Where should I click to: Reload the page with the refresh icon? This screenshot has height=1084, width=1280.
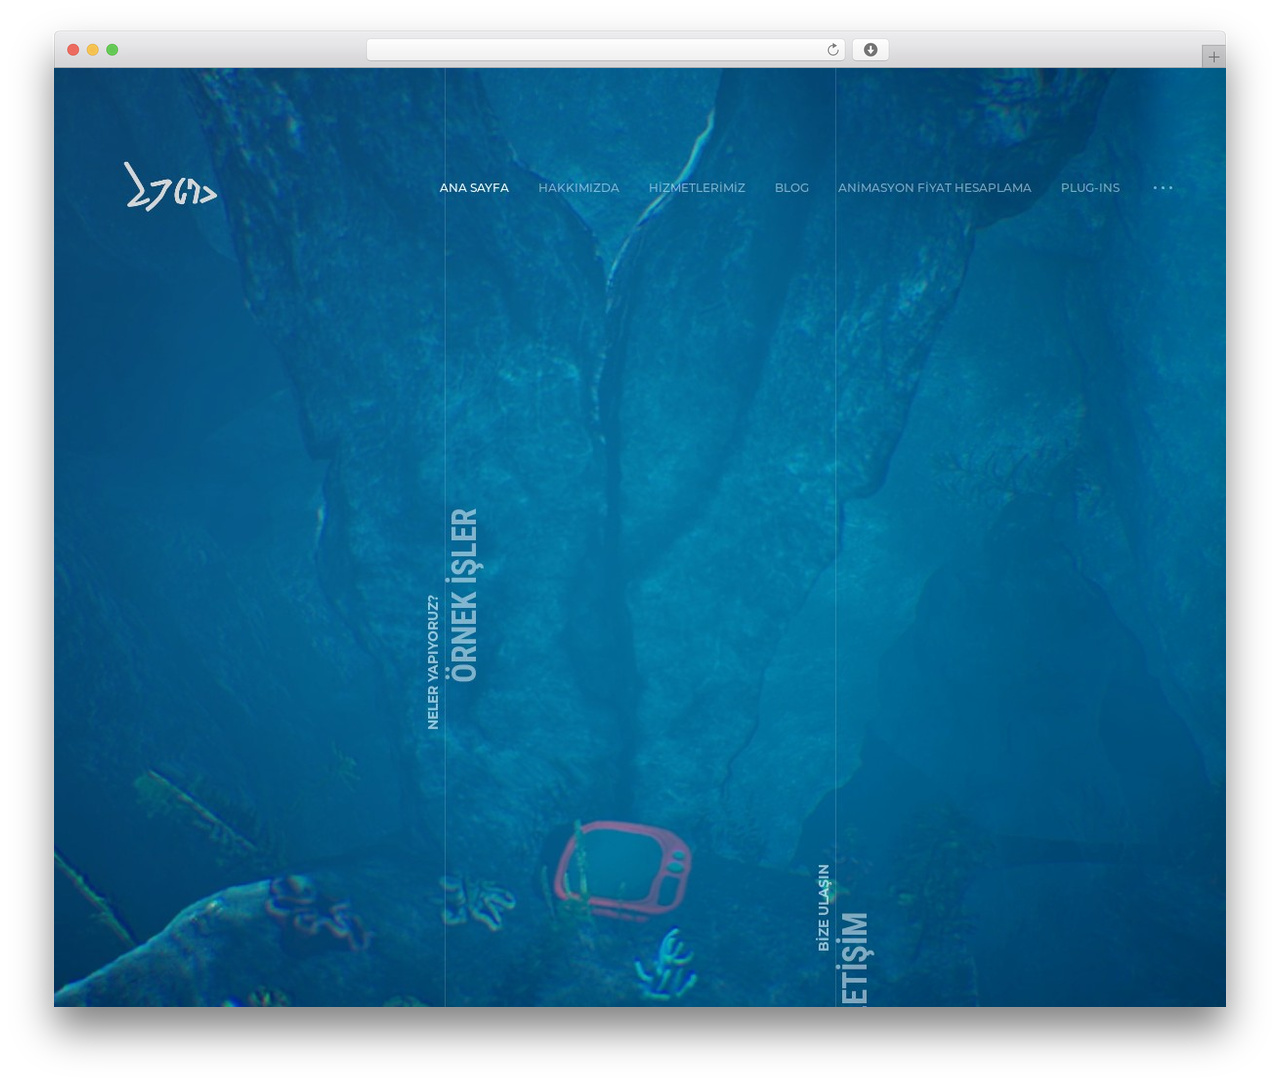(x=833, y=50)
